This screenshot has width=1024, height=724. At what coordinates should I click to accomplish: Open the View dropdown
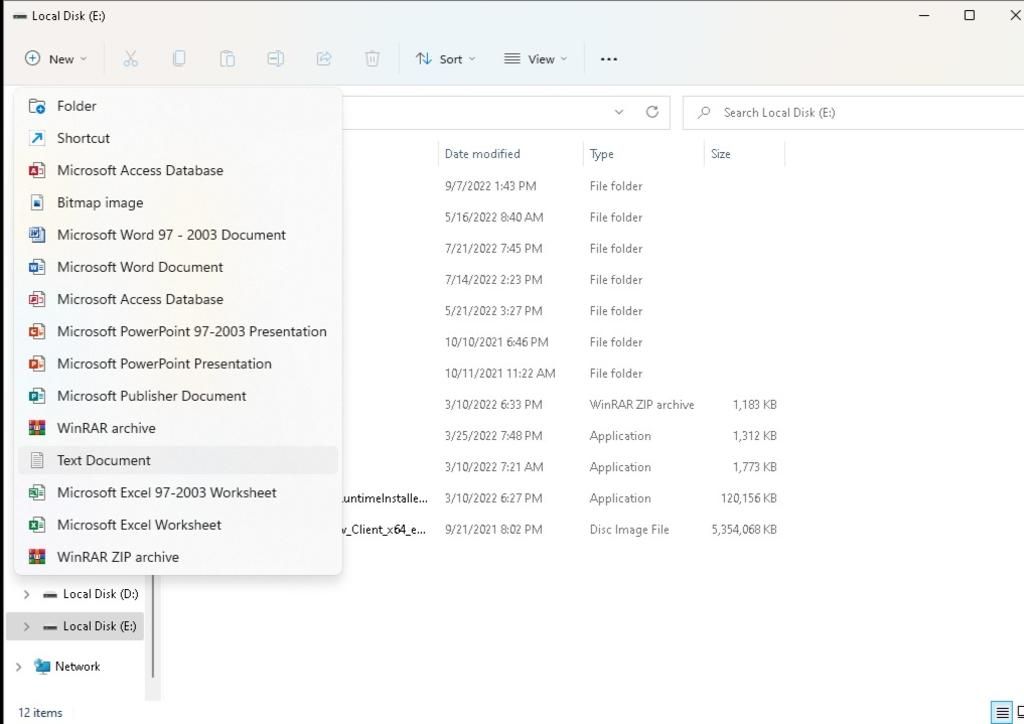coord(536,59)
